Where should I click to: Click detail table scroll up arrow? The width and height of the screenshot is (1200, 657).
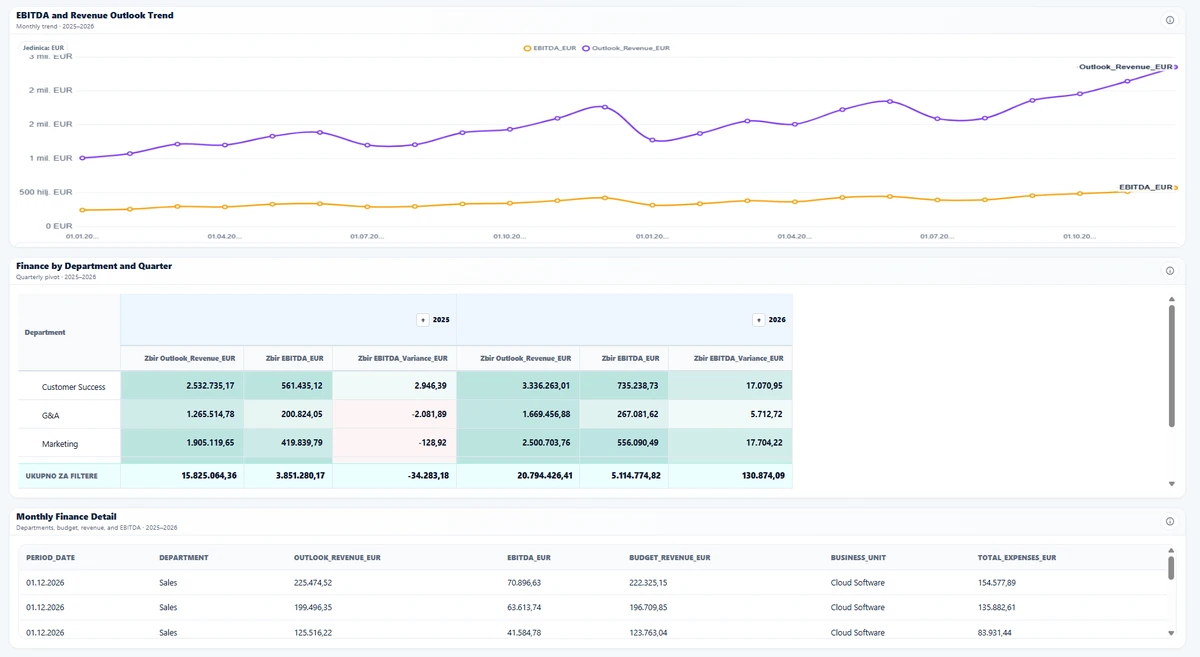tap(1171, 550)
